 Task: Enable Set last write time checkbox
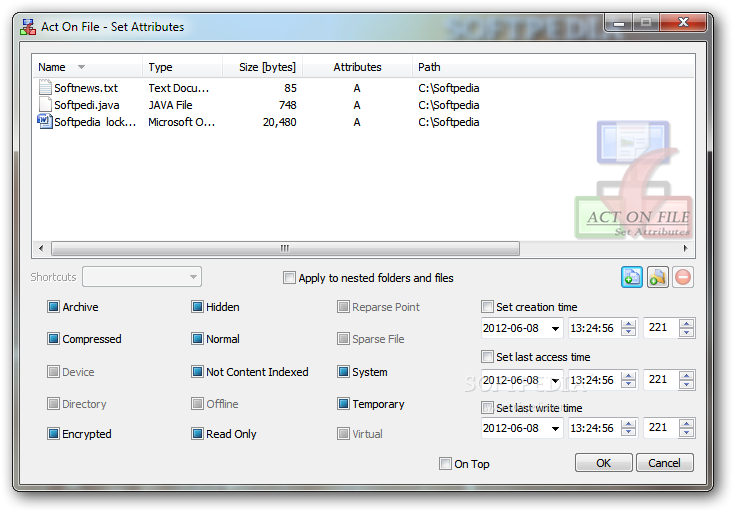point(487,408)
